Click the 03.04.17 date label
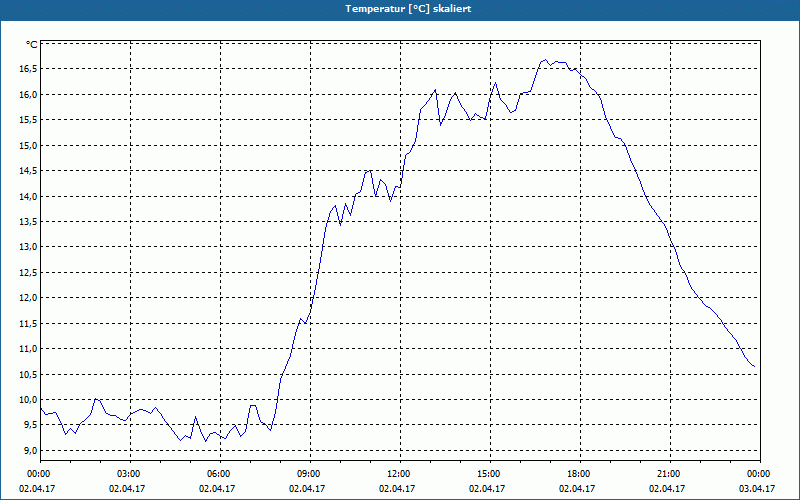Screen dimensions: 800x500 pyautogui.click(x=757, y=489)
